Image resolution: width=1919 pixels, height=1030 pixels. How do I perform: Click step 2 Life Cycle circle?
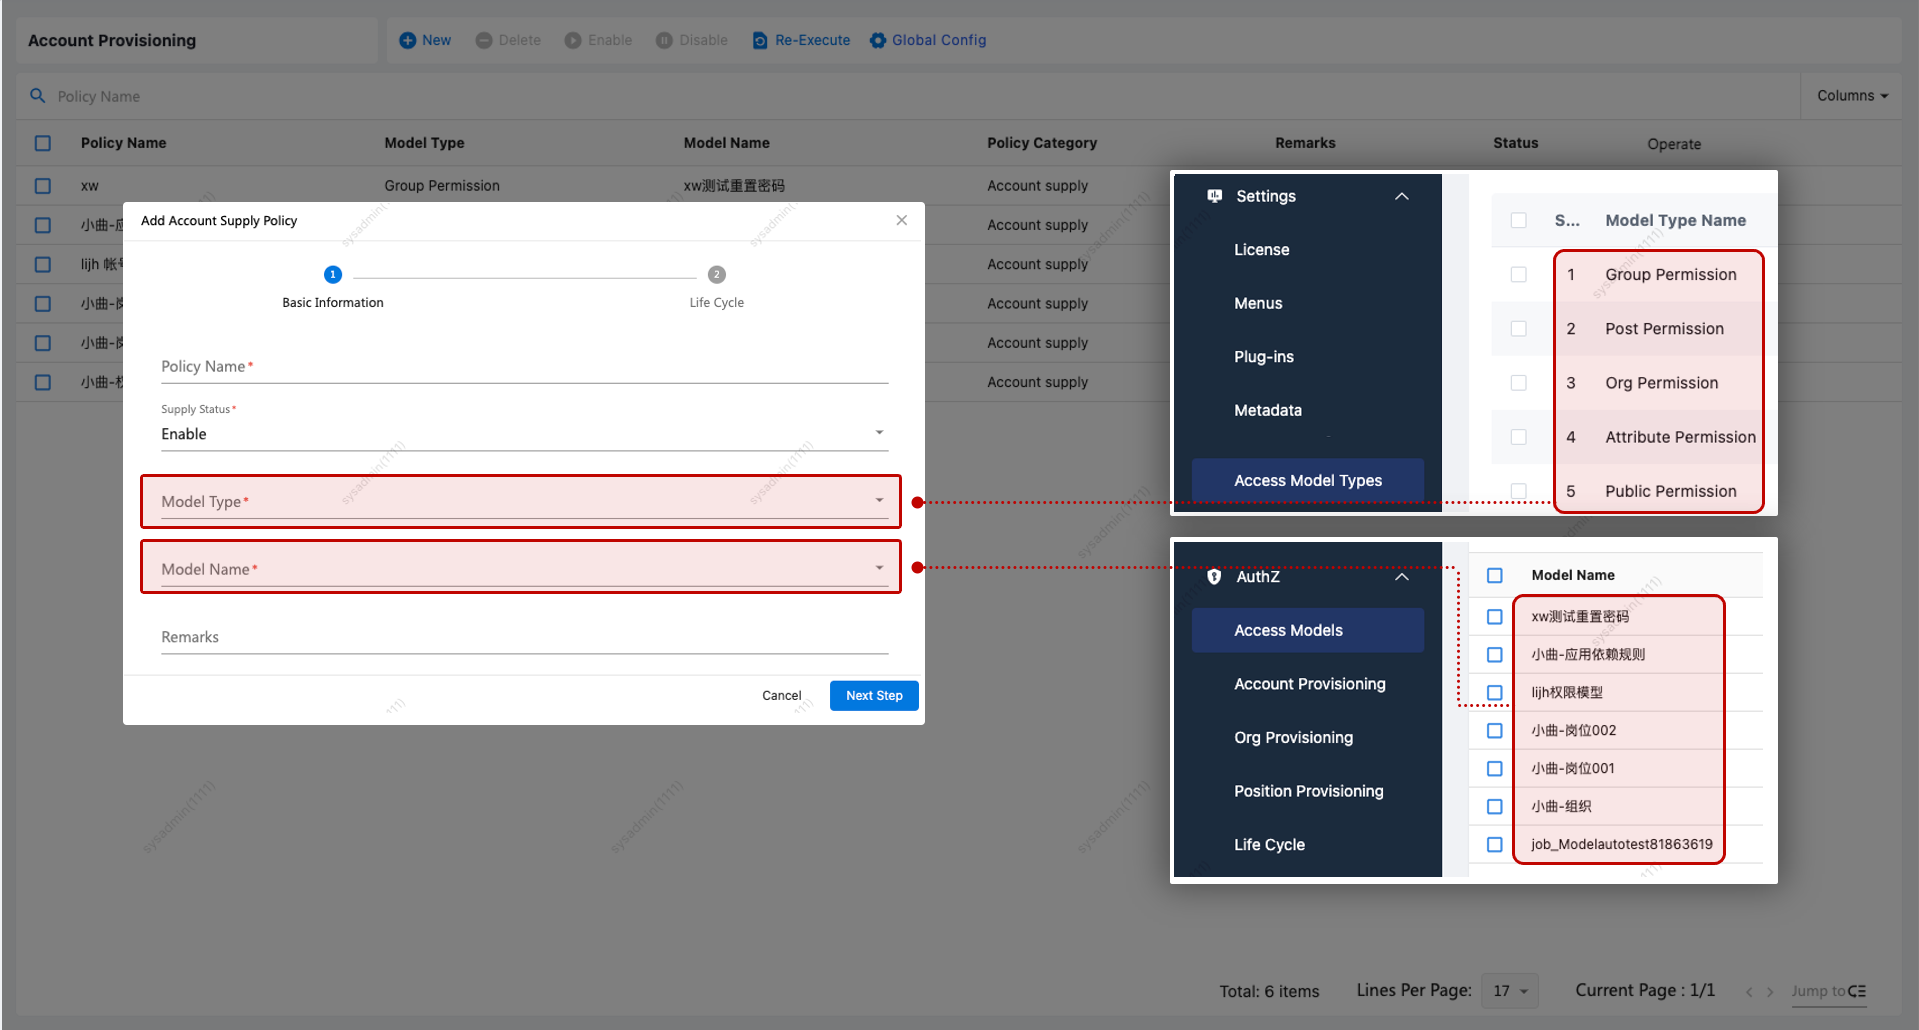716,275
